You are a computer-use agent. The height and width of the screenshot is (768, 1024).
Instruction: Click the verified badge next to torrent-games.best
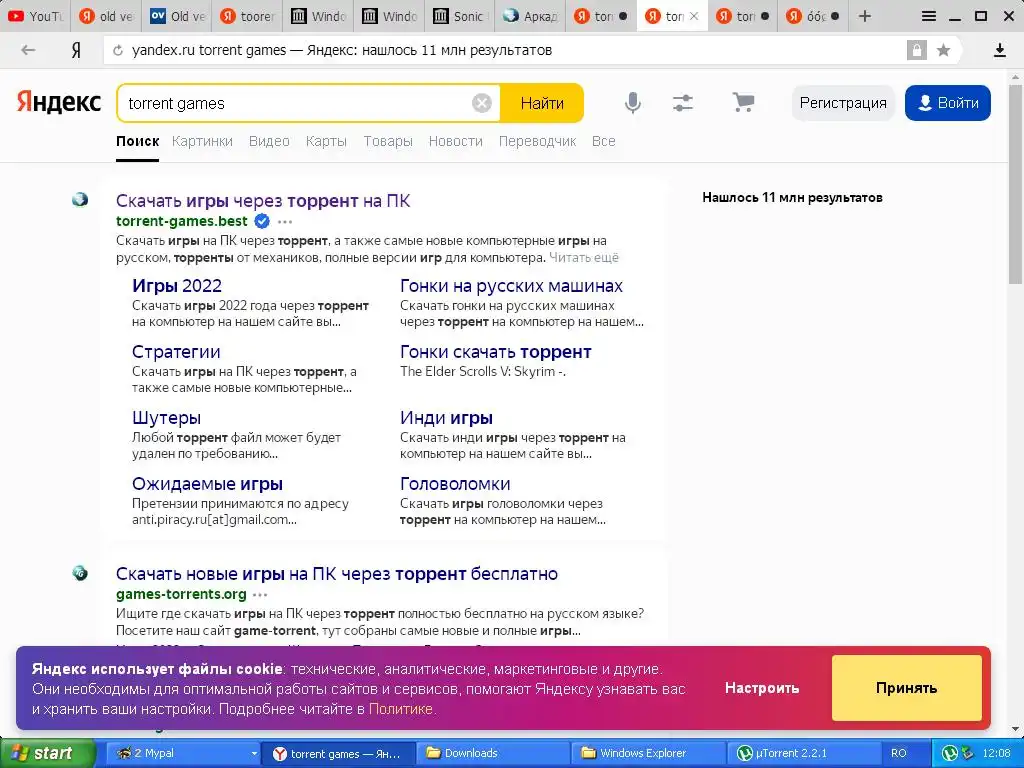point(261,221)
